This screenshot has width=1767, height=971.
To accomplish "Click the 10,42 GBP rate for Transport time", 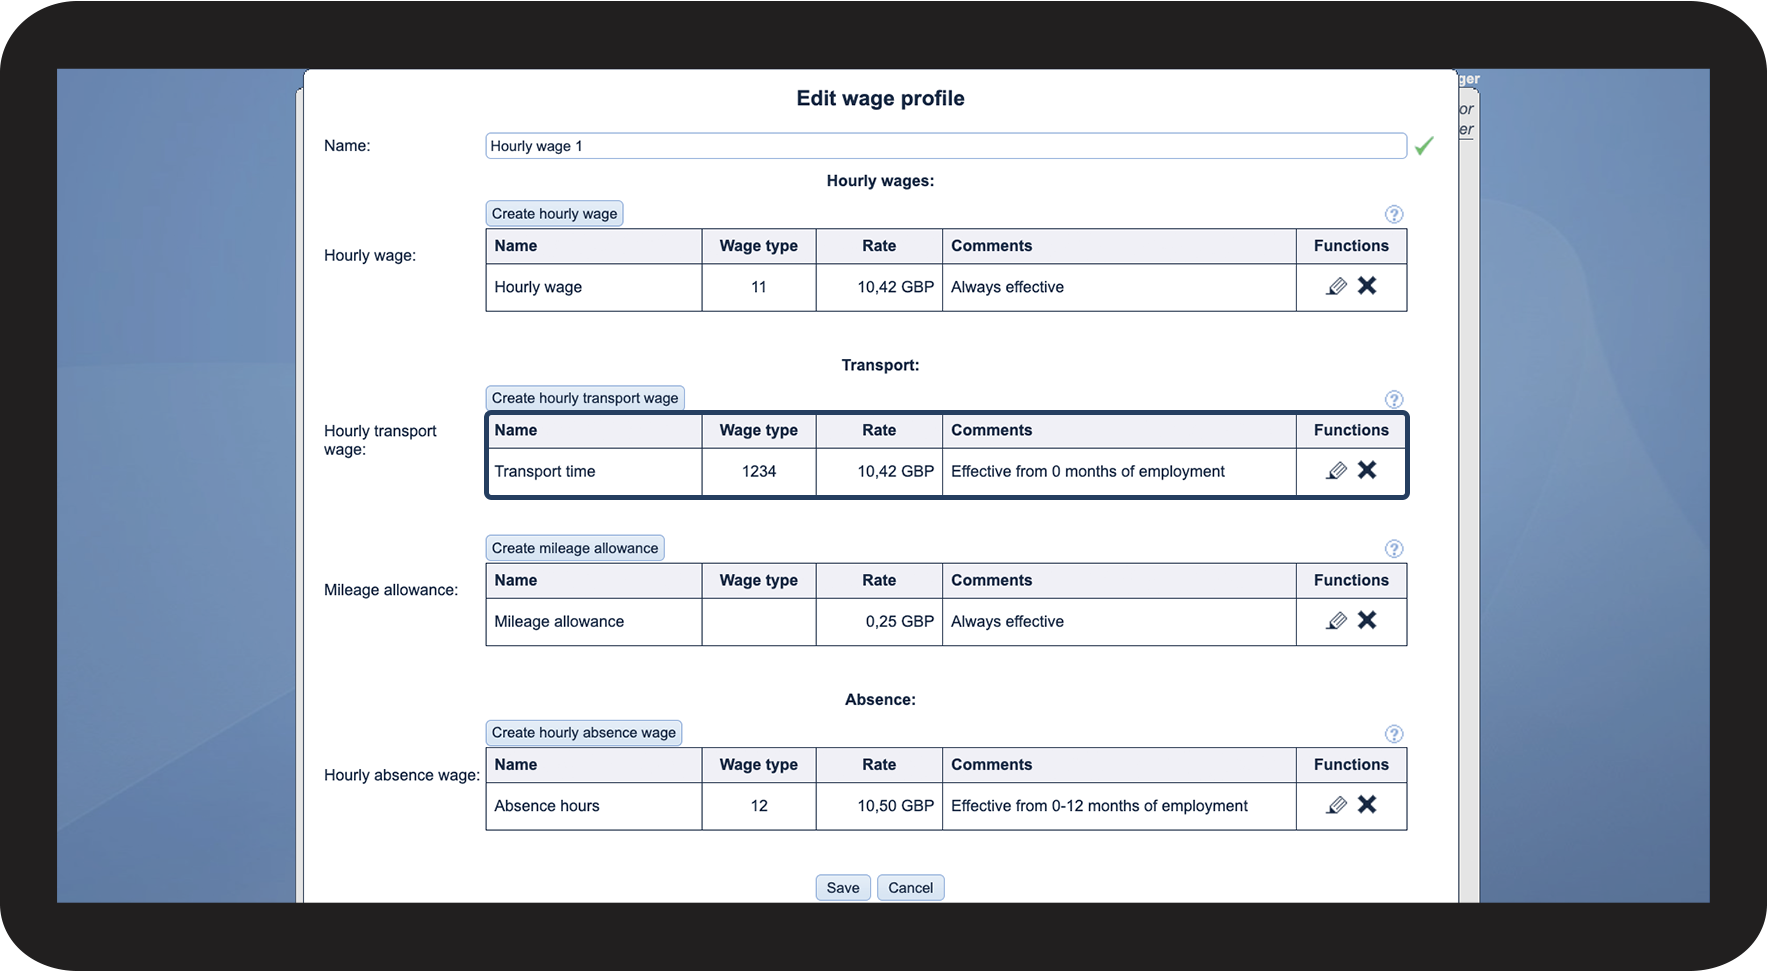I will coord(895,471).
